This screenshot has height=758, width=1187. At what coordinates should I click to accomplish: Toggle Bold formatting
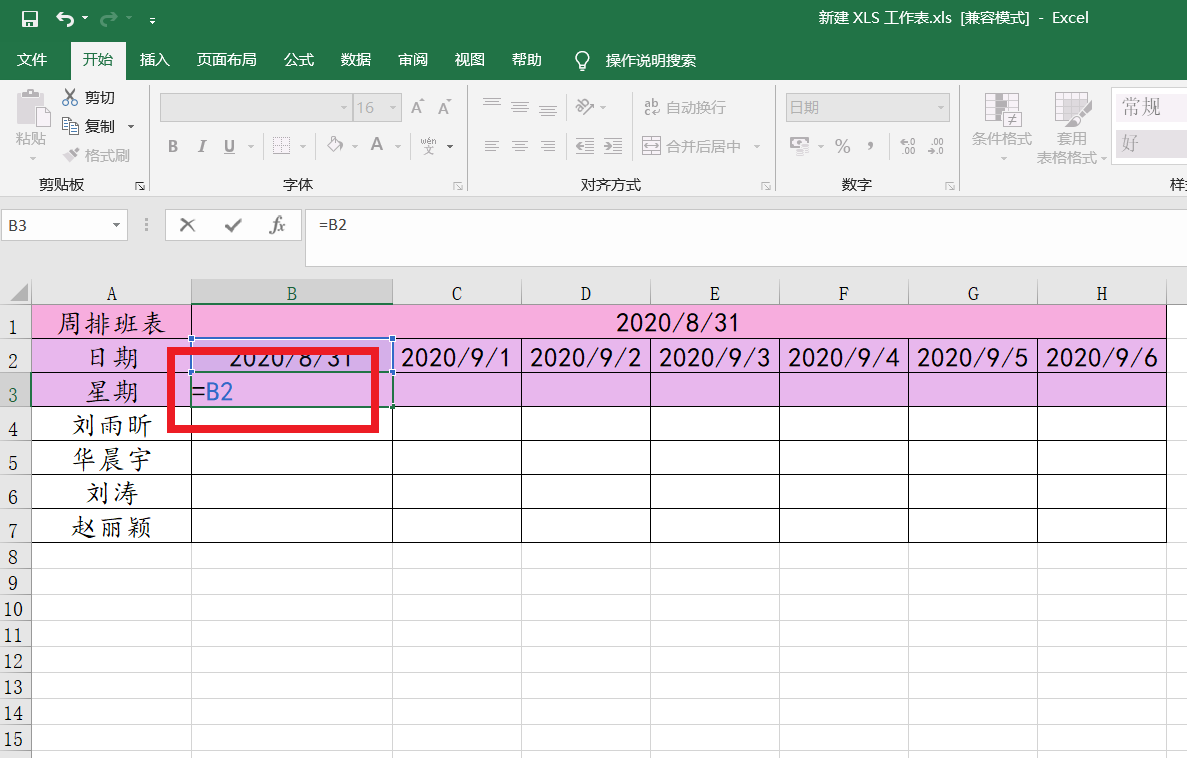coord(173,146)
